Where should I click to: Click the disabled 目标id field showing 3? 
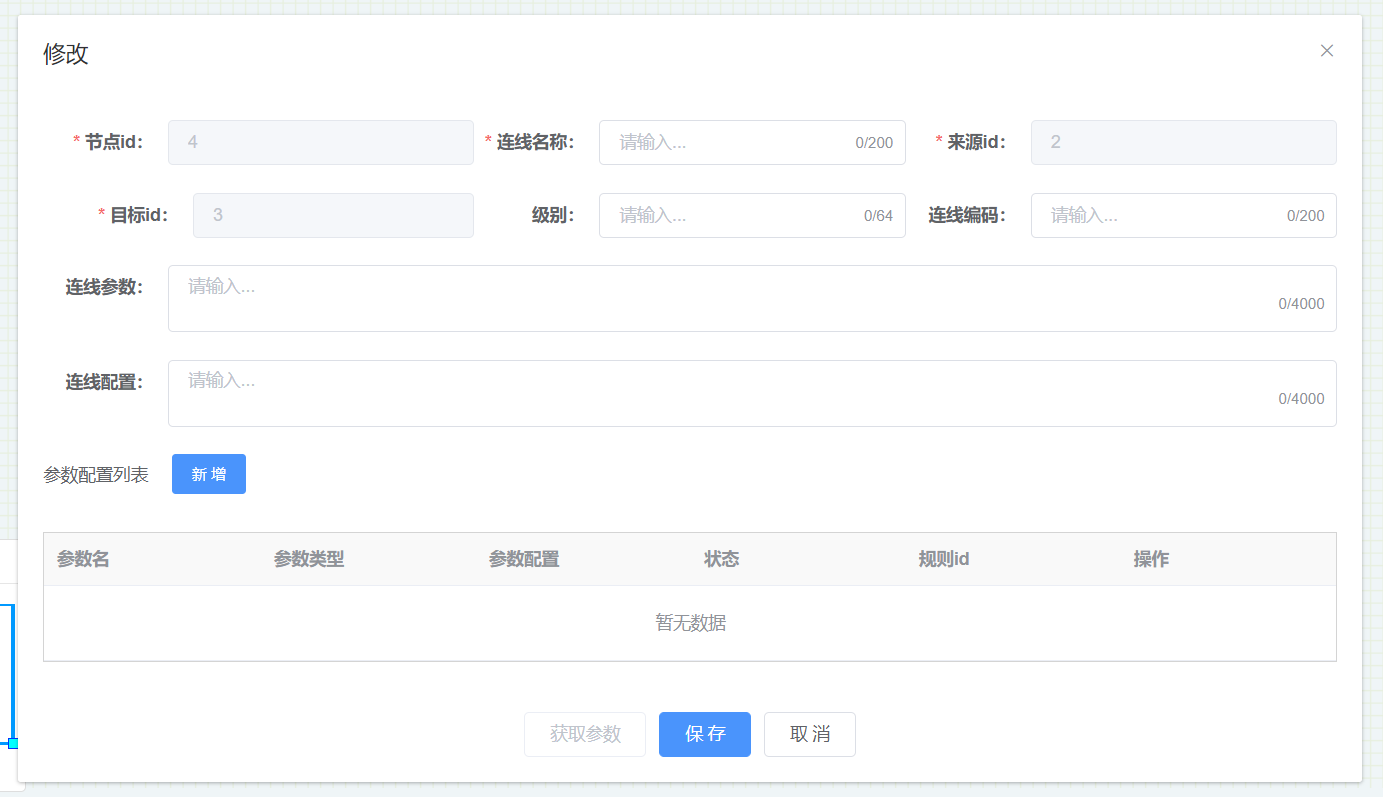(x=333, y=215)
